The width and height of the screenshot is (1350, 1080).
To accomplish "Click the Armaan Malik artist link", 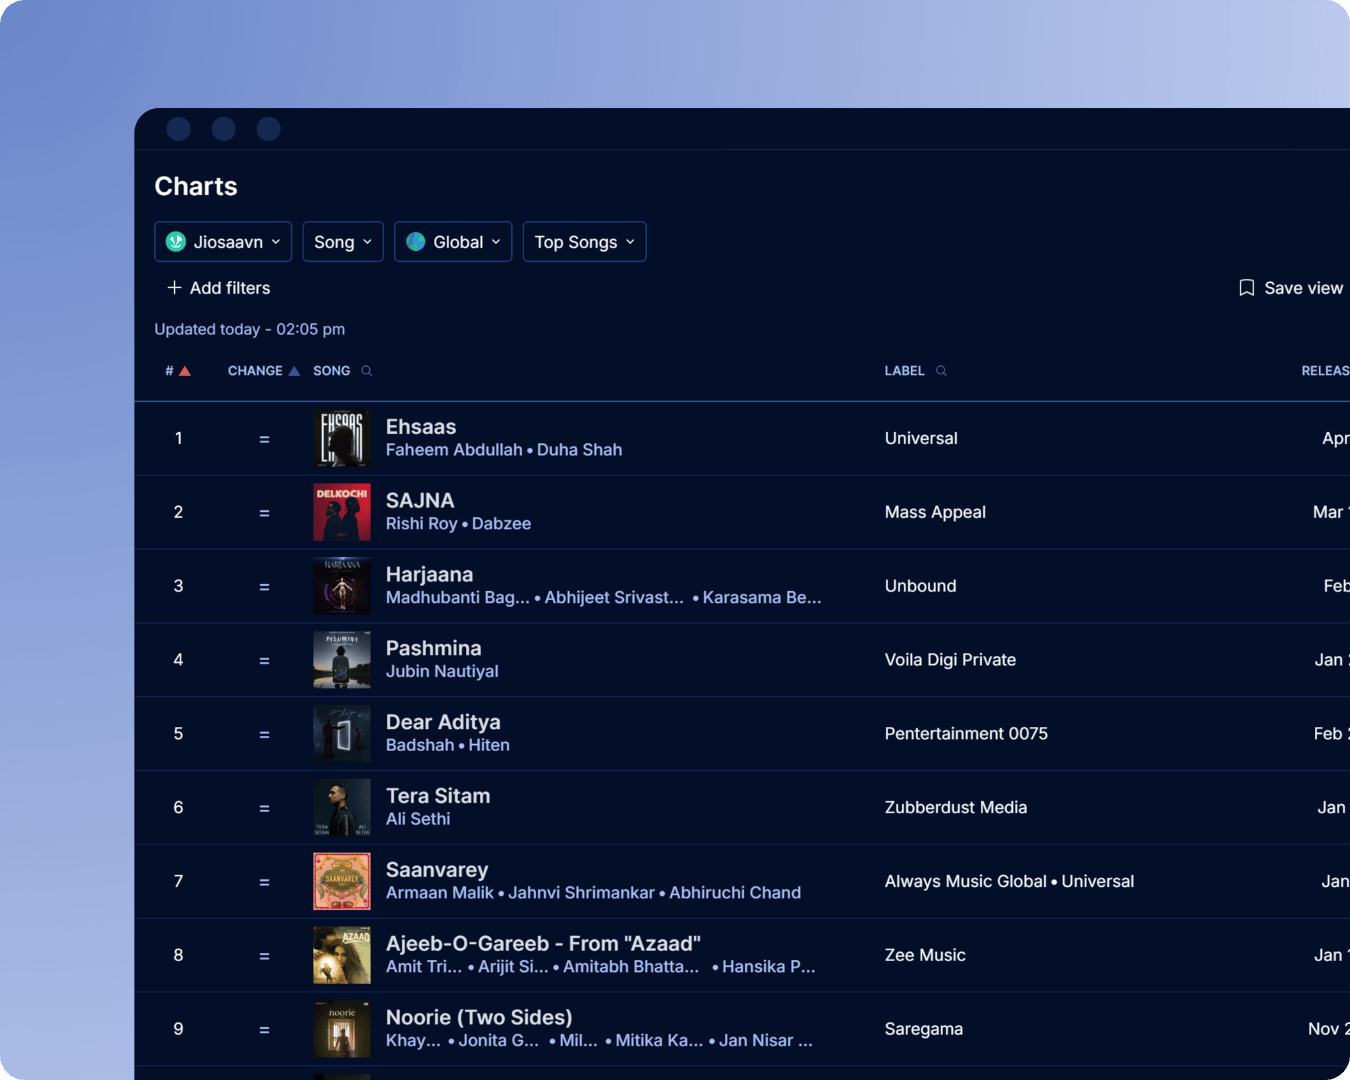I will pos(439,892).
